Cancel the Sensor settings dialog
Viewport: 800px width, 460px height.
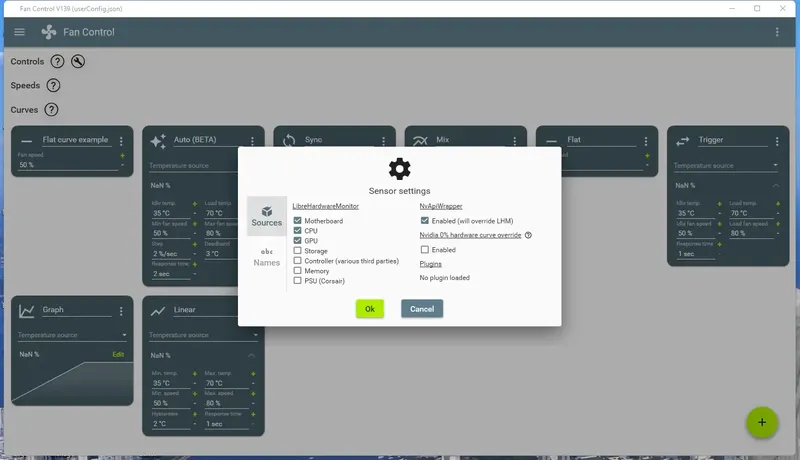(422, 309)
